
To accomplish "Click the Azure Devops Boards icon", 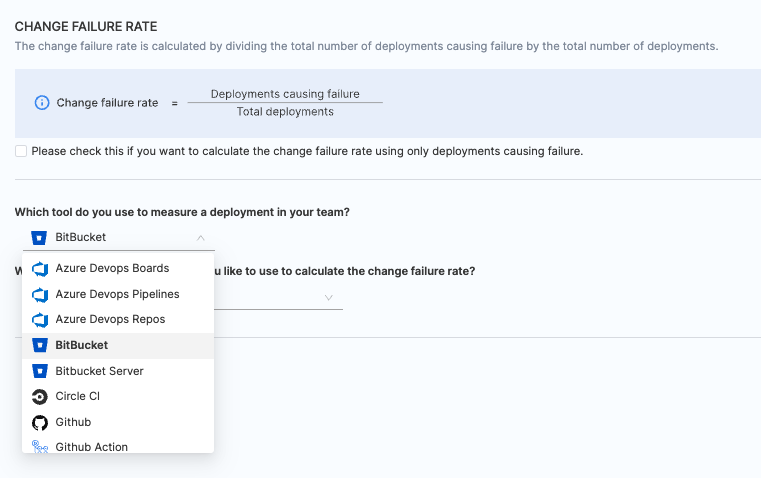I will (40, 269).
